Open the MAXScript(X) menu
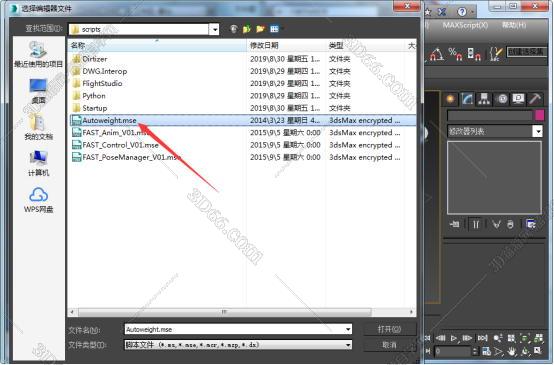This screenshot has width=554, height=365. click(465, 25)
